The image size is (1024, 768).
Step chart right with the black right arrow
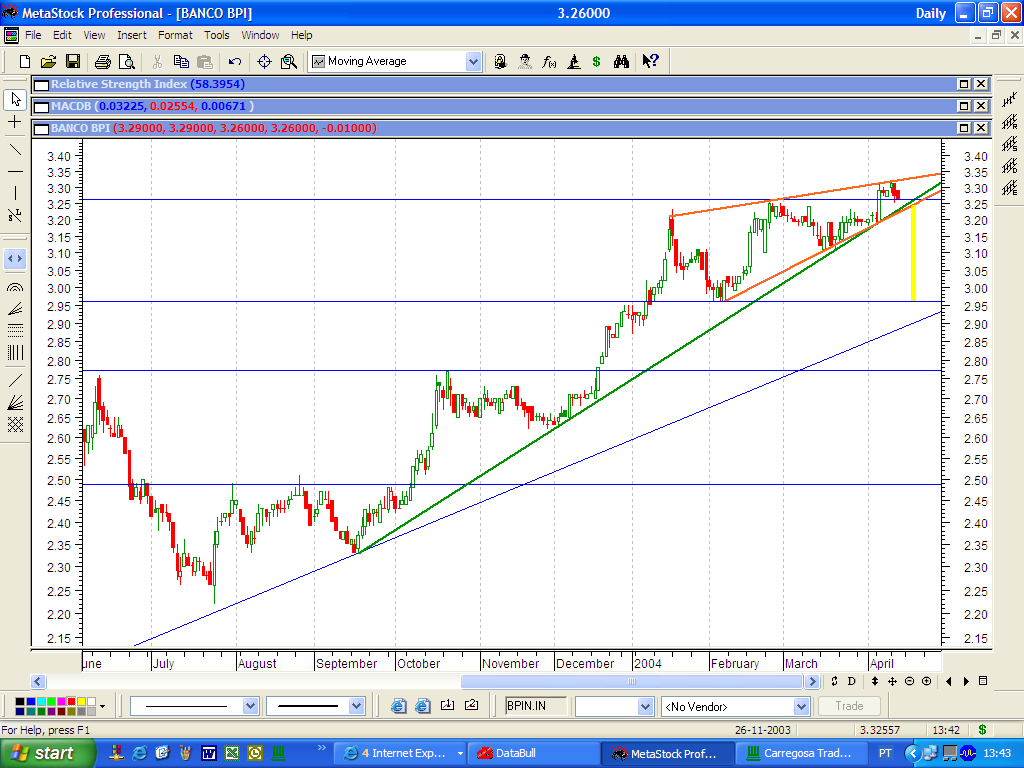click(966, 681)
